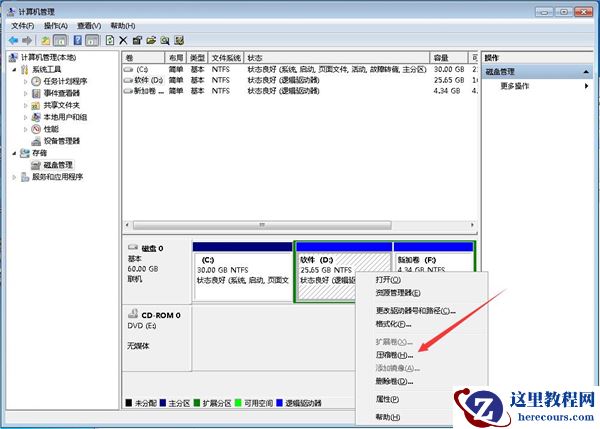Screen dimensions: 600x429
Task: Click the Forward arrow toolbar icon
Action: point(27,40)
